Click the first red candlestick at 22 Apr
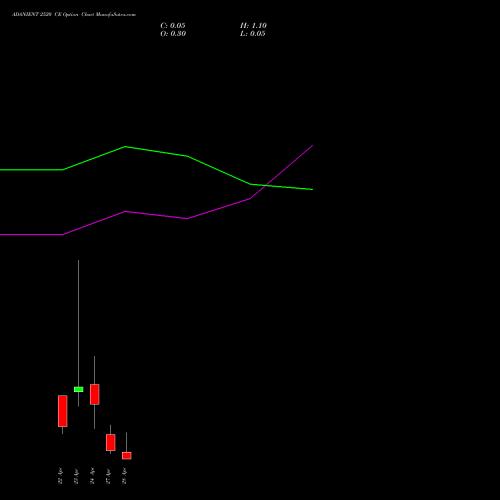 point(62,411)
